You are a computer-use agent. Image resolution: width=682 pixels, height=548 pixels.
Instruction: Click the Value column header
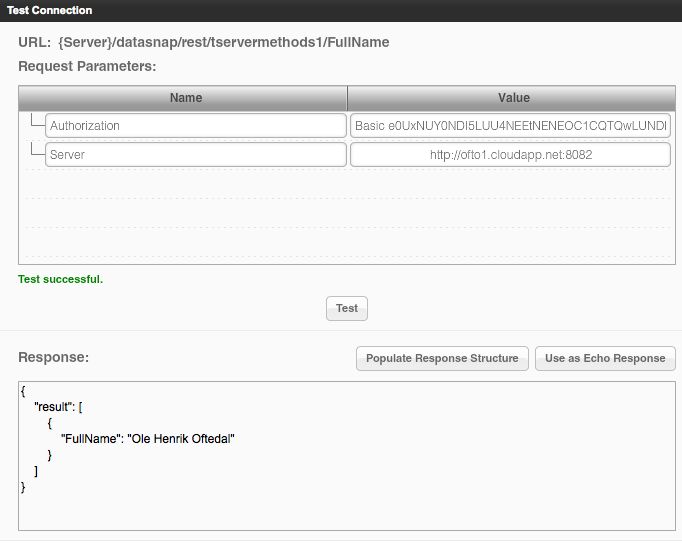[x=513, y=98]
